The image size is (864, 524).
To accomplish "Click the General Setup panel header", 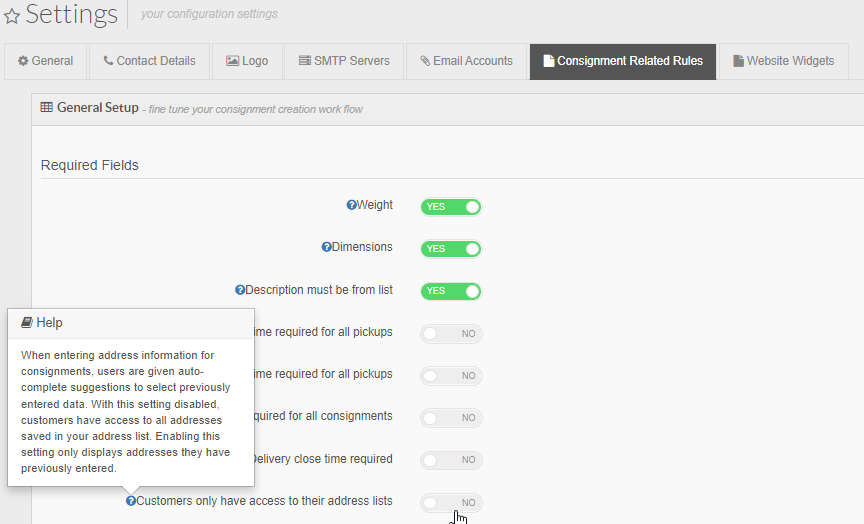I will (x=447, y=109).
